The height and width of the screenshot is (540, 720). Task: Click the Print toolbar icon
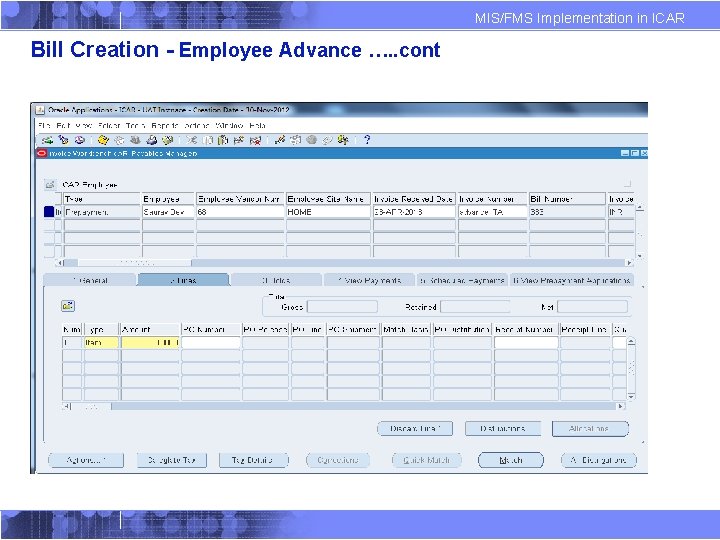point(152,140)
